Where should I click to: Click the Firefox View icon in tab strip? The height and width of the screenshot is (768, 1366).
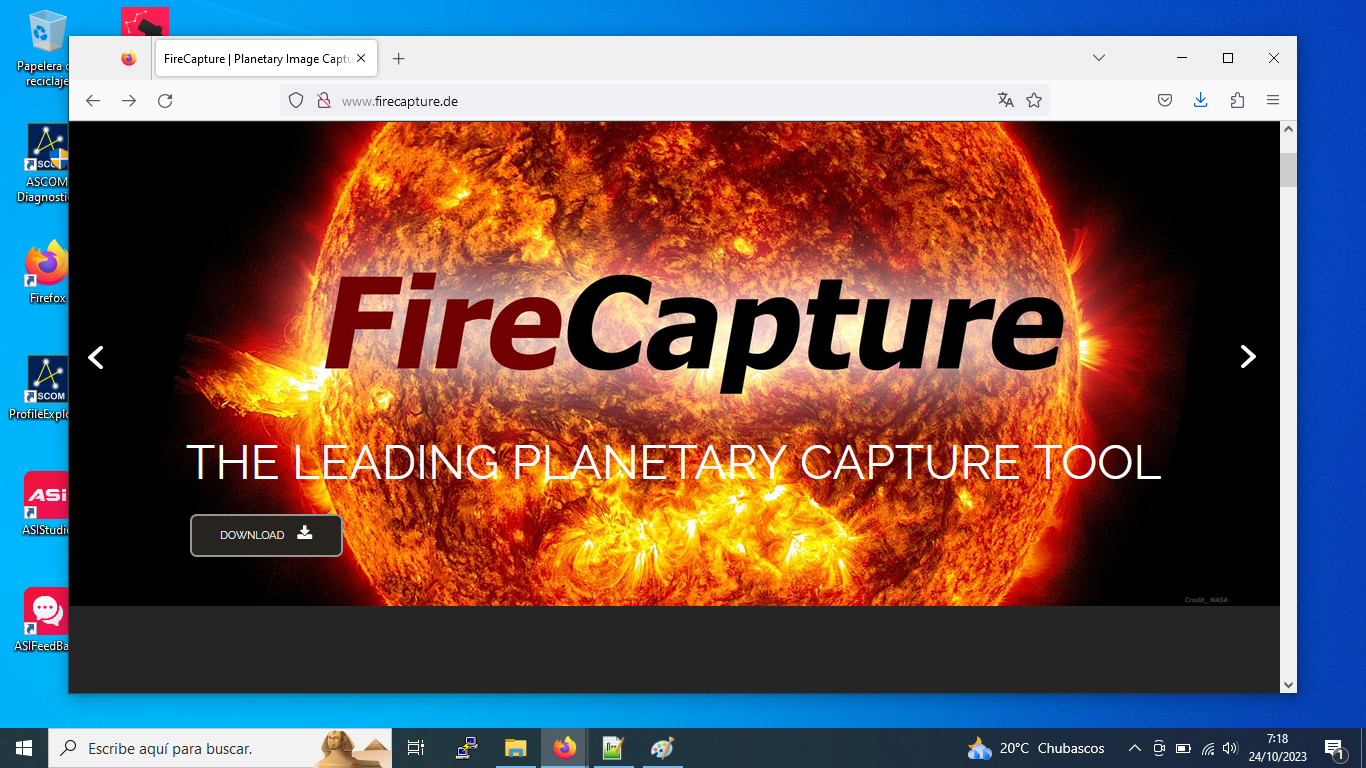(x=128, y=59)
